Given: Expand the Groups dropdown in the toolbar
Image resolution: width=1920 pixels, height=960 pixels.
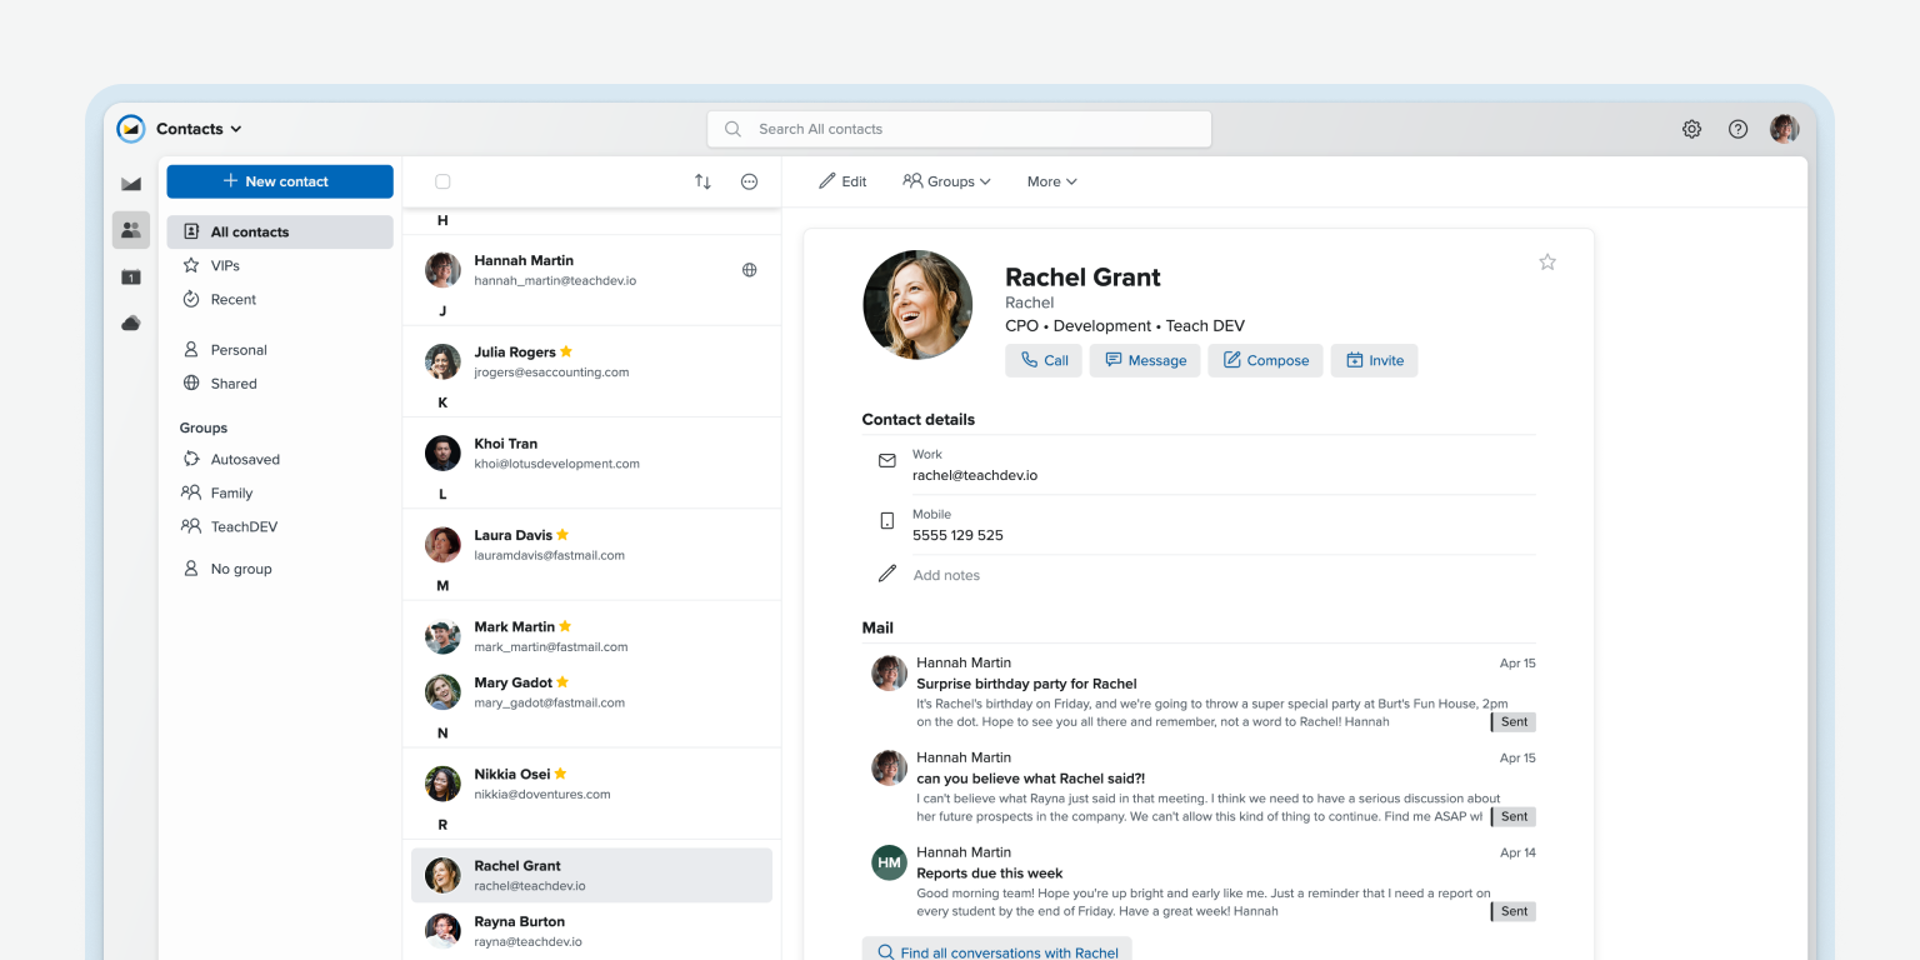Looking at the screenshot, I should (946, 182).
